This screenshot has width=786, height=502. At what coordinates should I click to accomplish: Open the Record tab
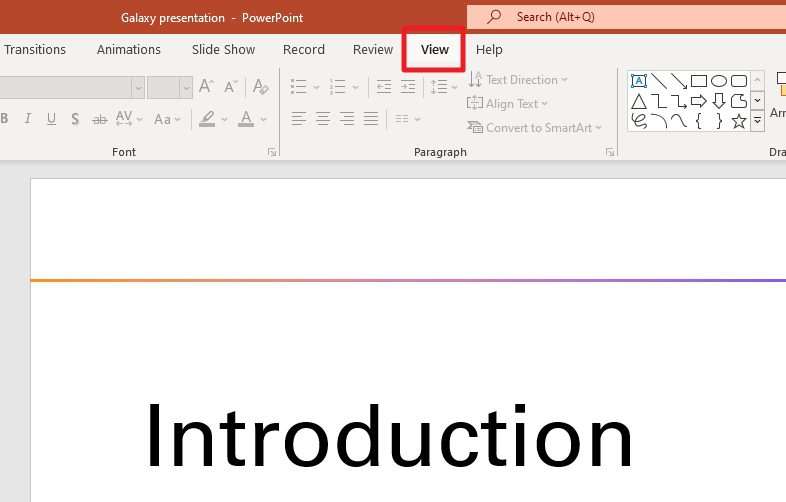click(x=304, y=50)
